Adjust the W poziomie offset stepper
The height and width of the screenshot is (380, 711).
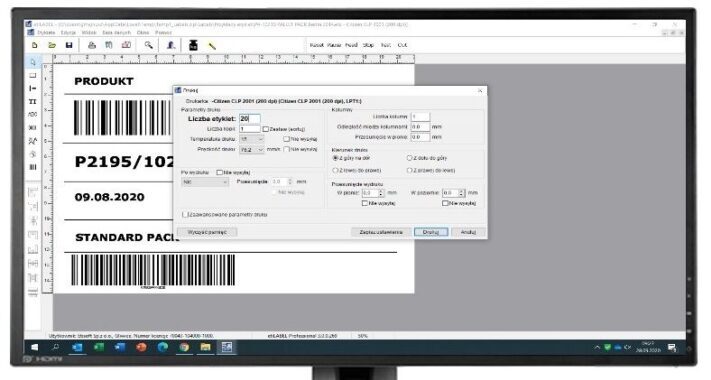pos(462,193)
